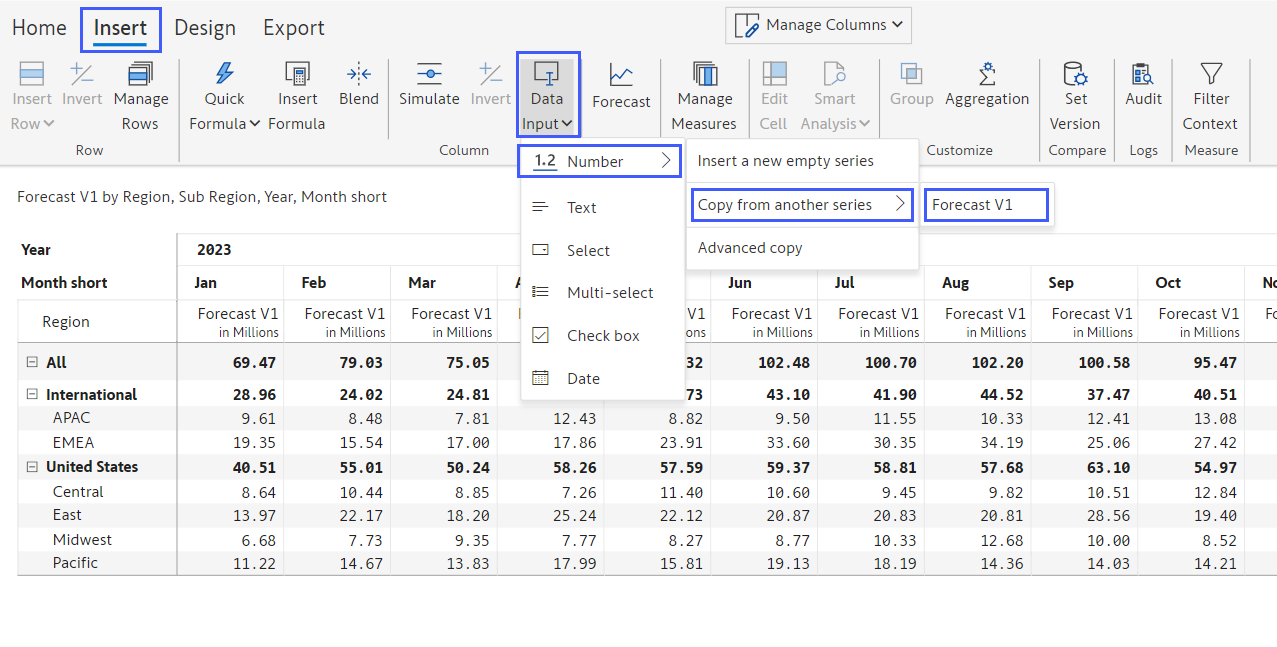Image resolution: width=1277 pixels, height=647 pixels.
Task: Choose Check box data input type
Action: coord(602,336)
